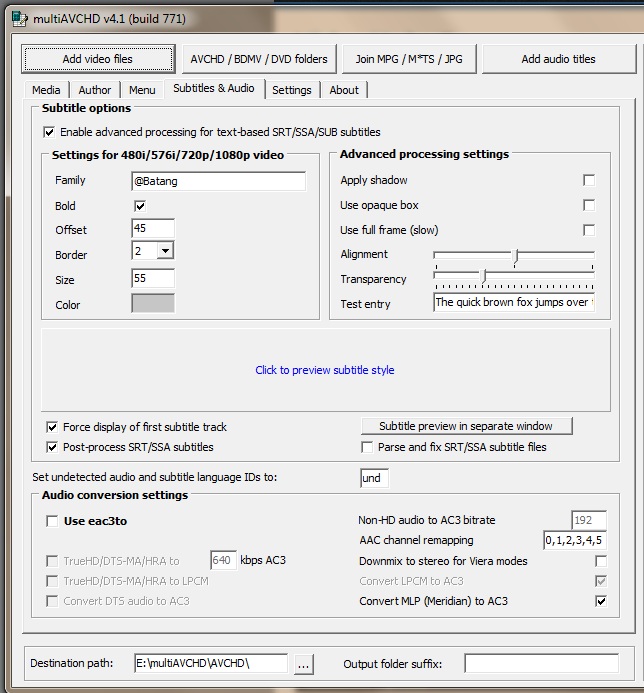
Task: Open the Menu tab
Action: coord(142,90)
